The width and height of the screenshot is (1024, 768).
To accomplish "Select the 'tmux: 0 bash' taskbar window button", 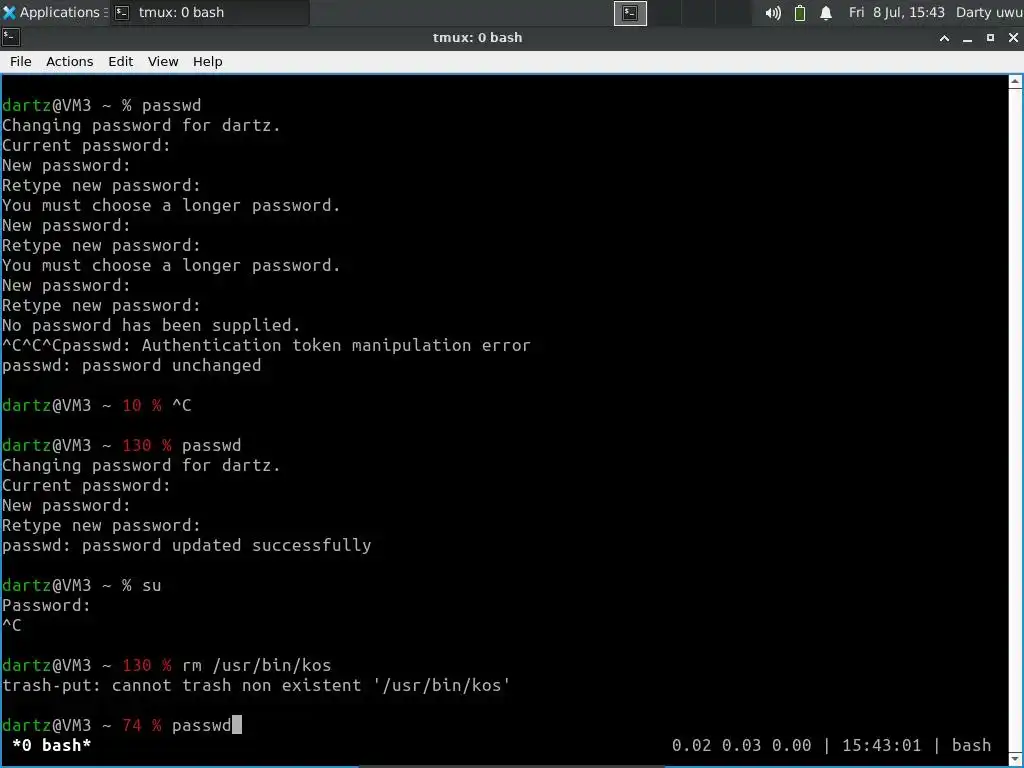I will pos(210,12).
